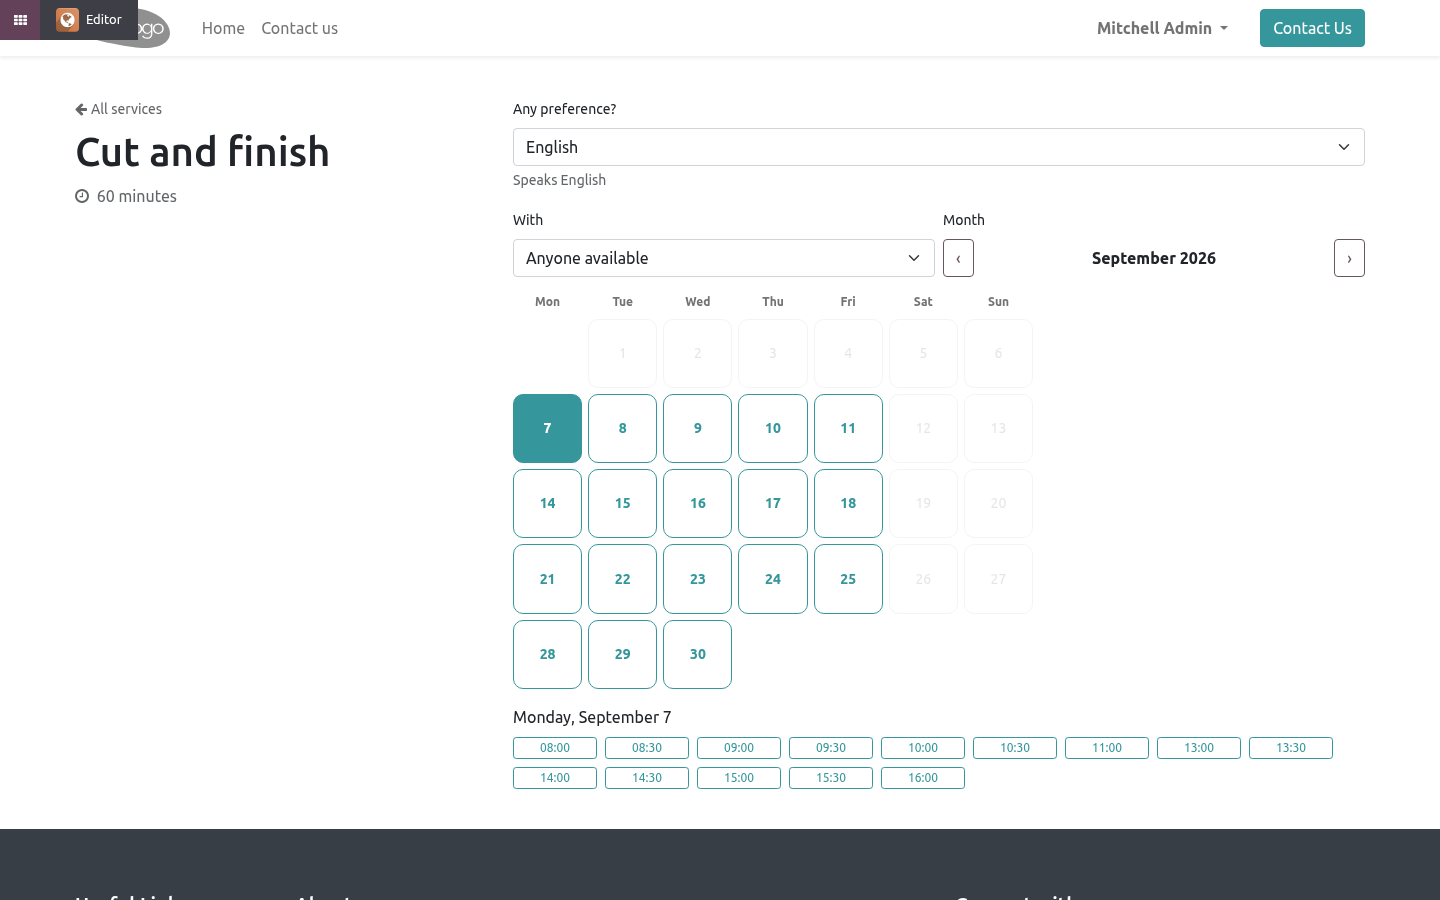Viewport: 1440px width, 900px height.
Task: Choose the 09:00 time slot
Action: pyautogui.click(x=739, y=748)
